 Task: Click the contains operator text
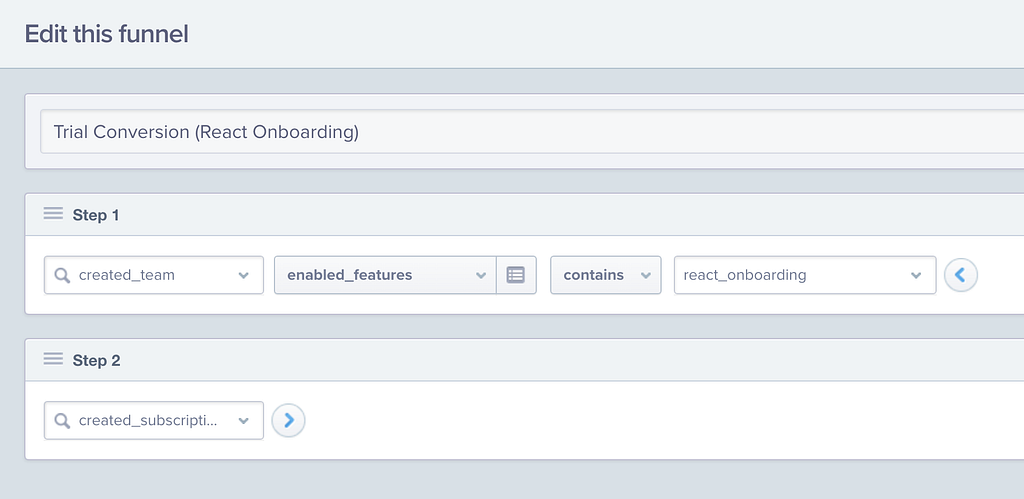pyautogui.click(x=593, y=275)
